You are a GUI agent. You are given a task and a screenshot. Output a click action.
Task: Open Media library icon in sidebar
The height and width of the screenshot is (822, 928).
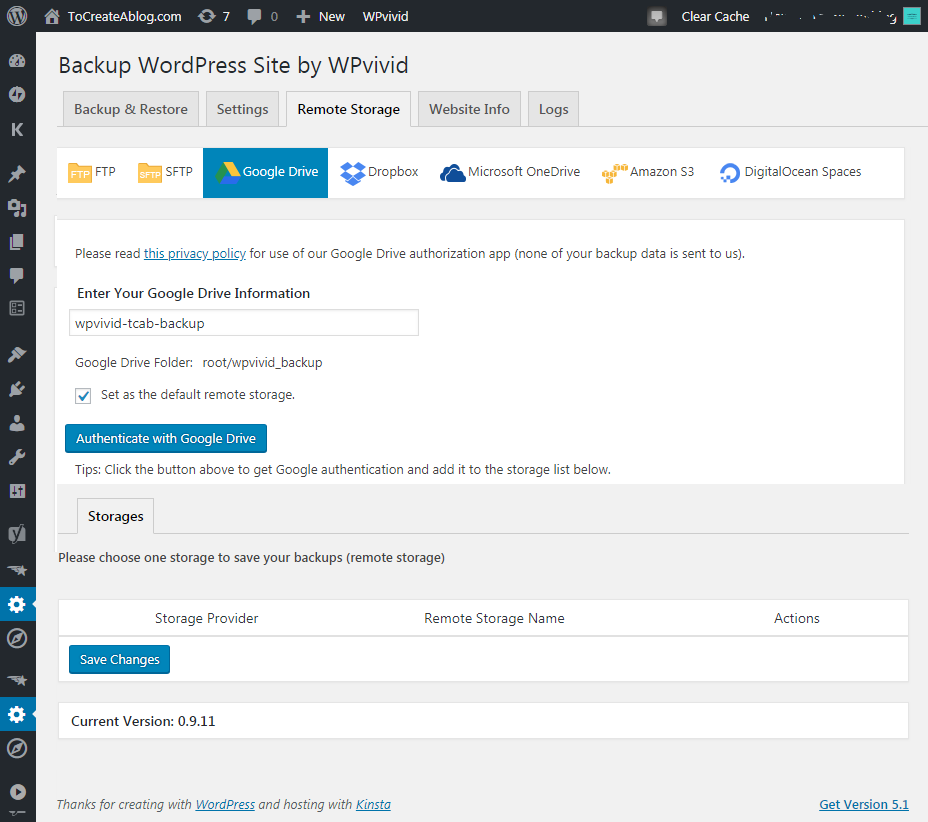pos(17,208)
